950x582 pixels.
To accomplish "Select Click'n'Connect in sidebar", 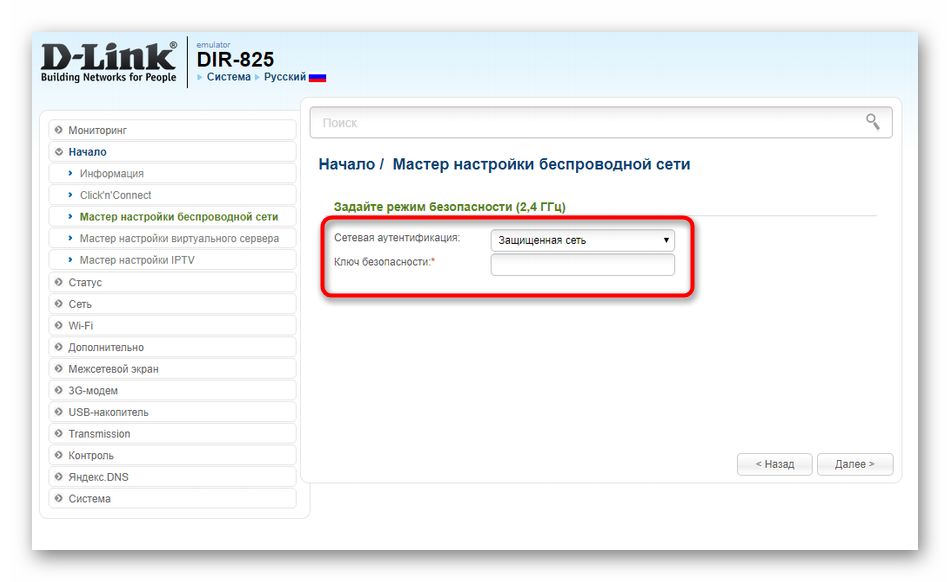I will coord(115,195).
